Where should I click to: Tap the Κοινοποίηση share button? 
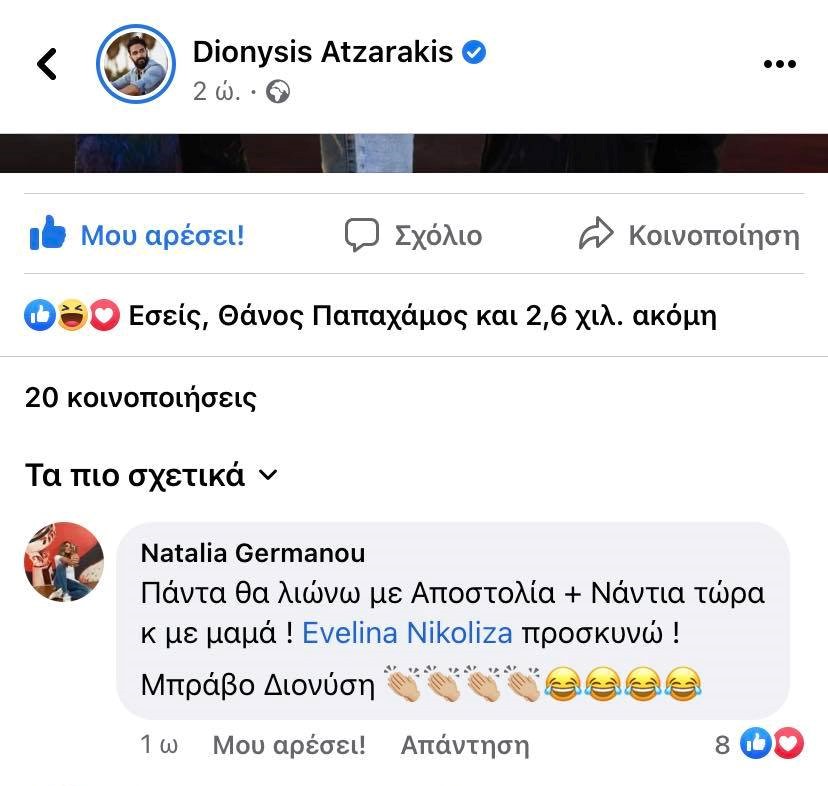689,234
